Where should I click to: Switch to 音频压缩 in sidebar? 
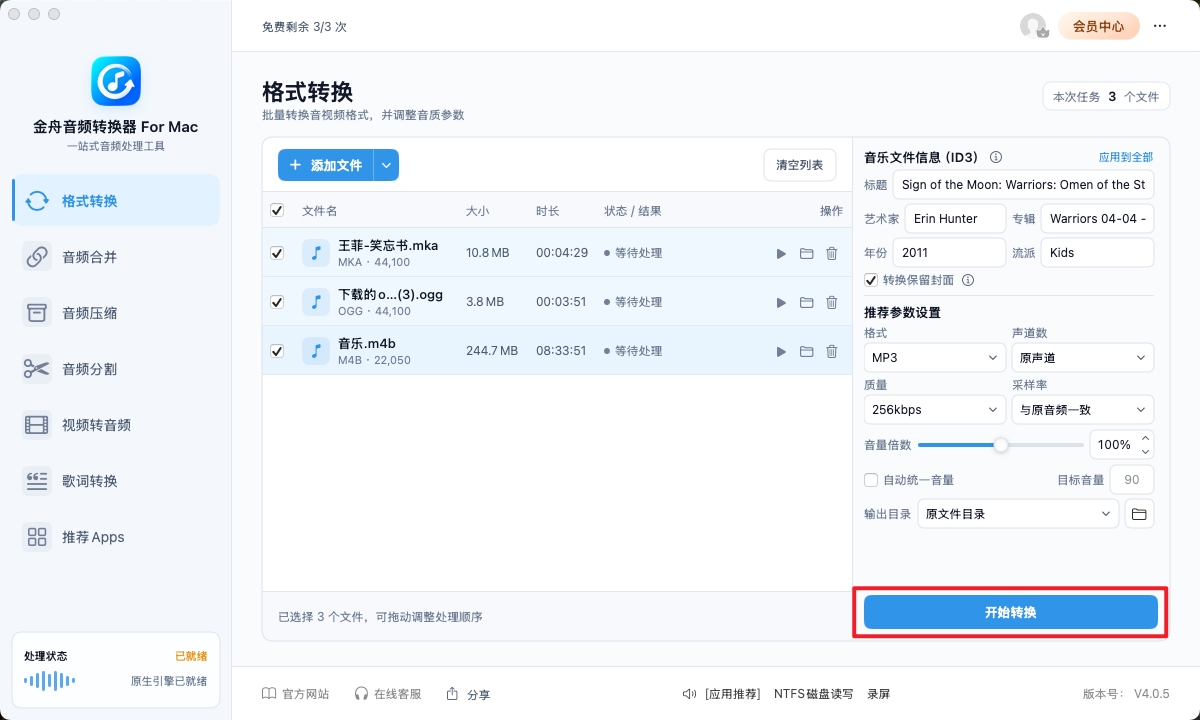(x=116, y=313)
